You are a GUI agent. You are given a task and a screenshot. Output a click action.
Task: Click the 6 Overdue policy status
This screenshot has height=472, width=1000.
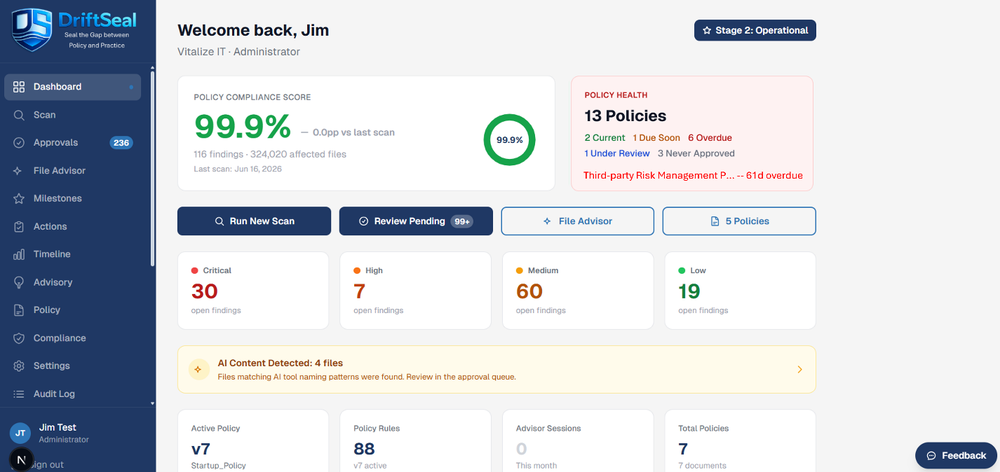pyautogui.click(x=710, y=138)
